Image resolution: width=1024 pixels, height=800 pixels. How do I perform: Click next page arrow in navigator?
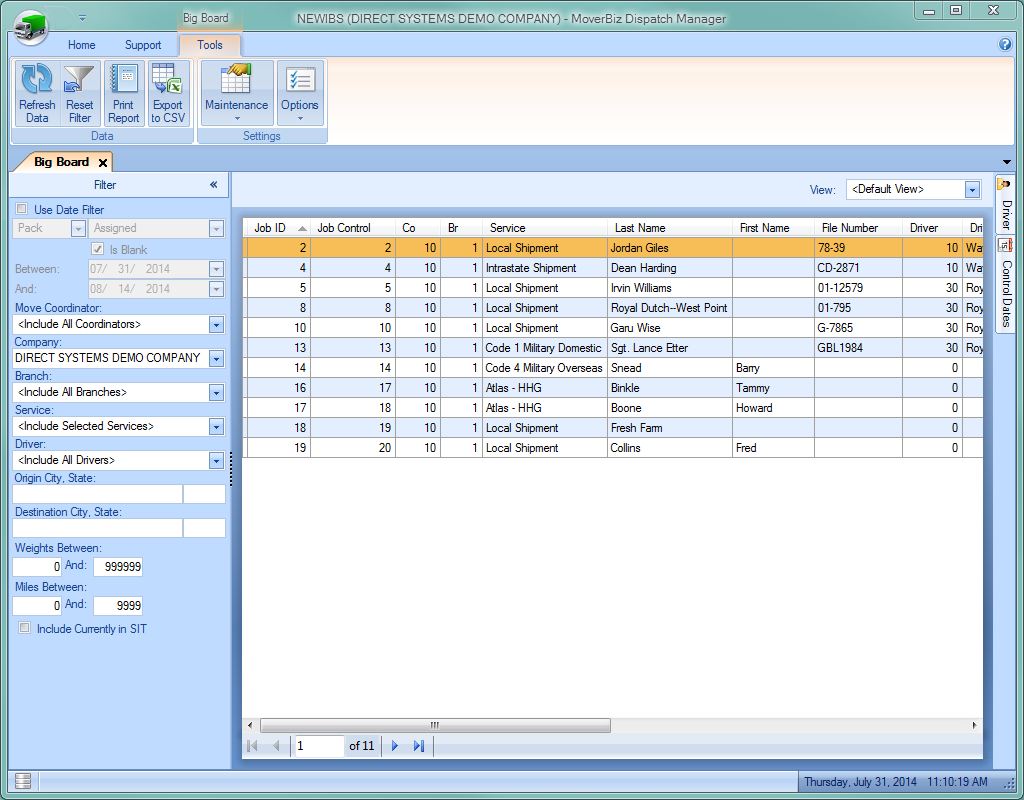(395, 746)
